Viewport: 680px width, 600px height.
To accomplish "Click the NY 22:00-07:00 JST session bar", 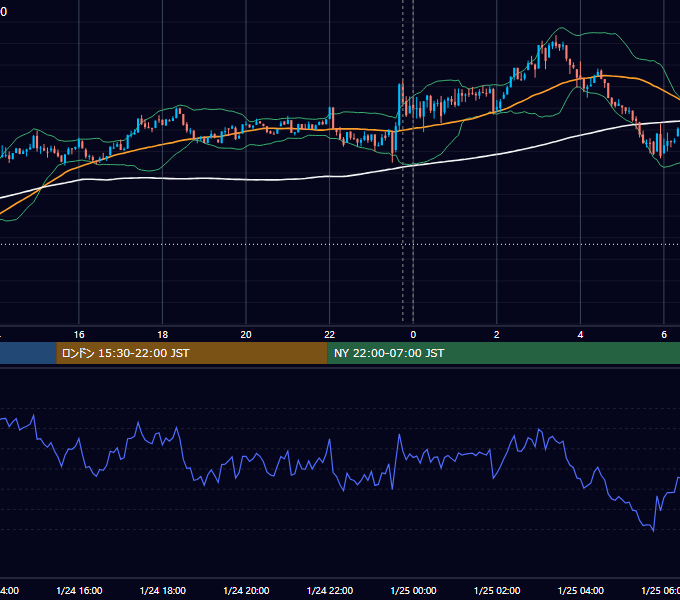I will tap(503, 353).
